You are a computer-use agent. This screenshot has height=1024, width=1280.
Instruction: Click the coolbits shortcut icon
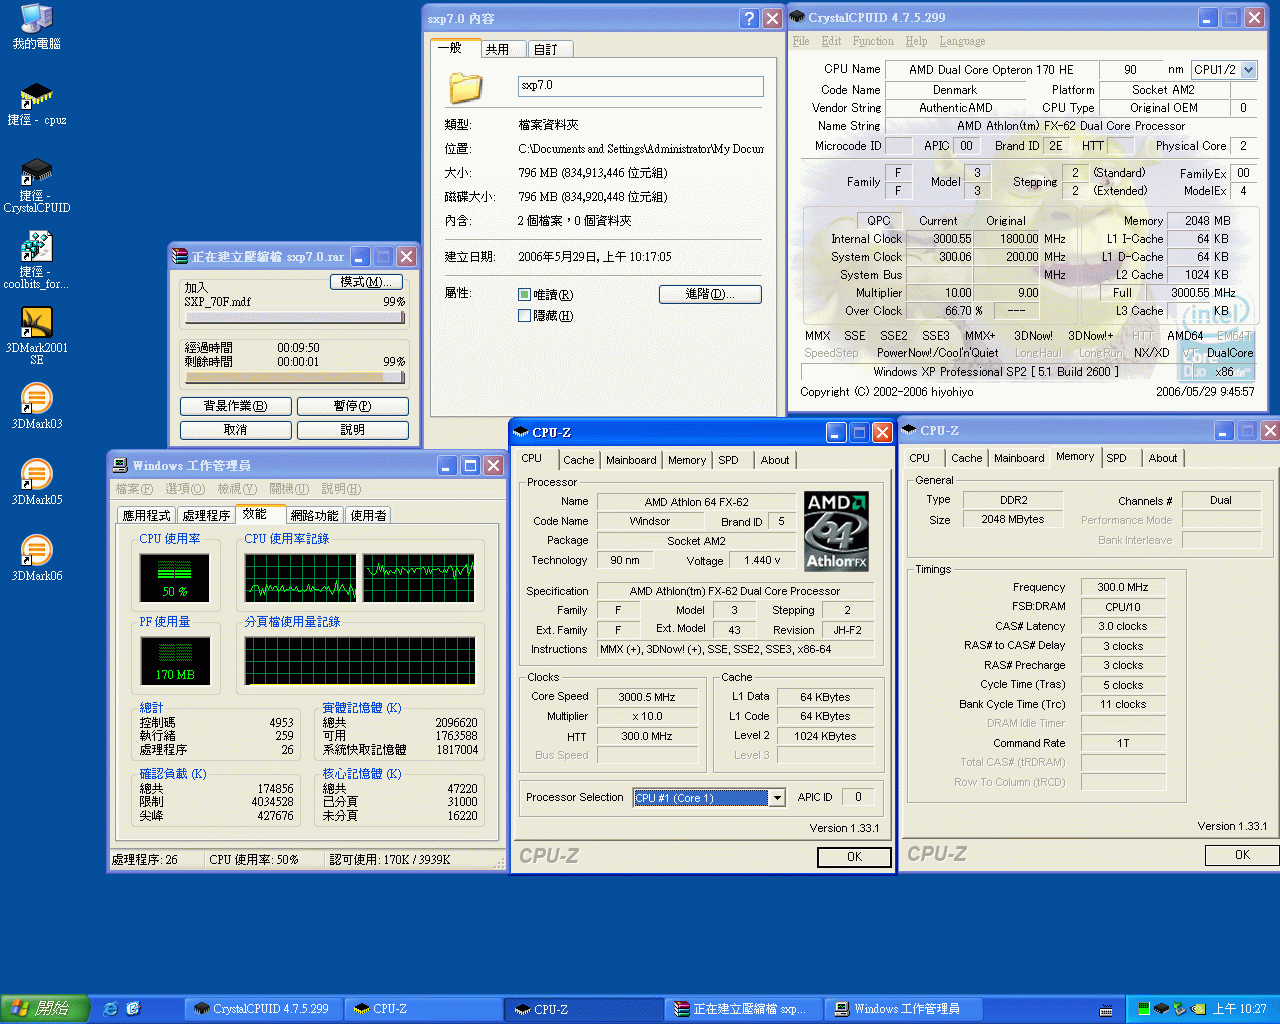coord(36,248)
